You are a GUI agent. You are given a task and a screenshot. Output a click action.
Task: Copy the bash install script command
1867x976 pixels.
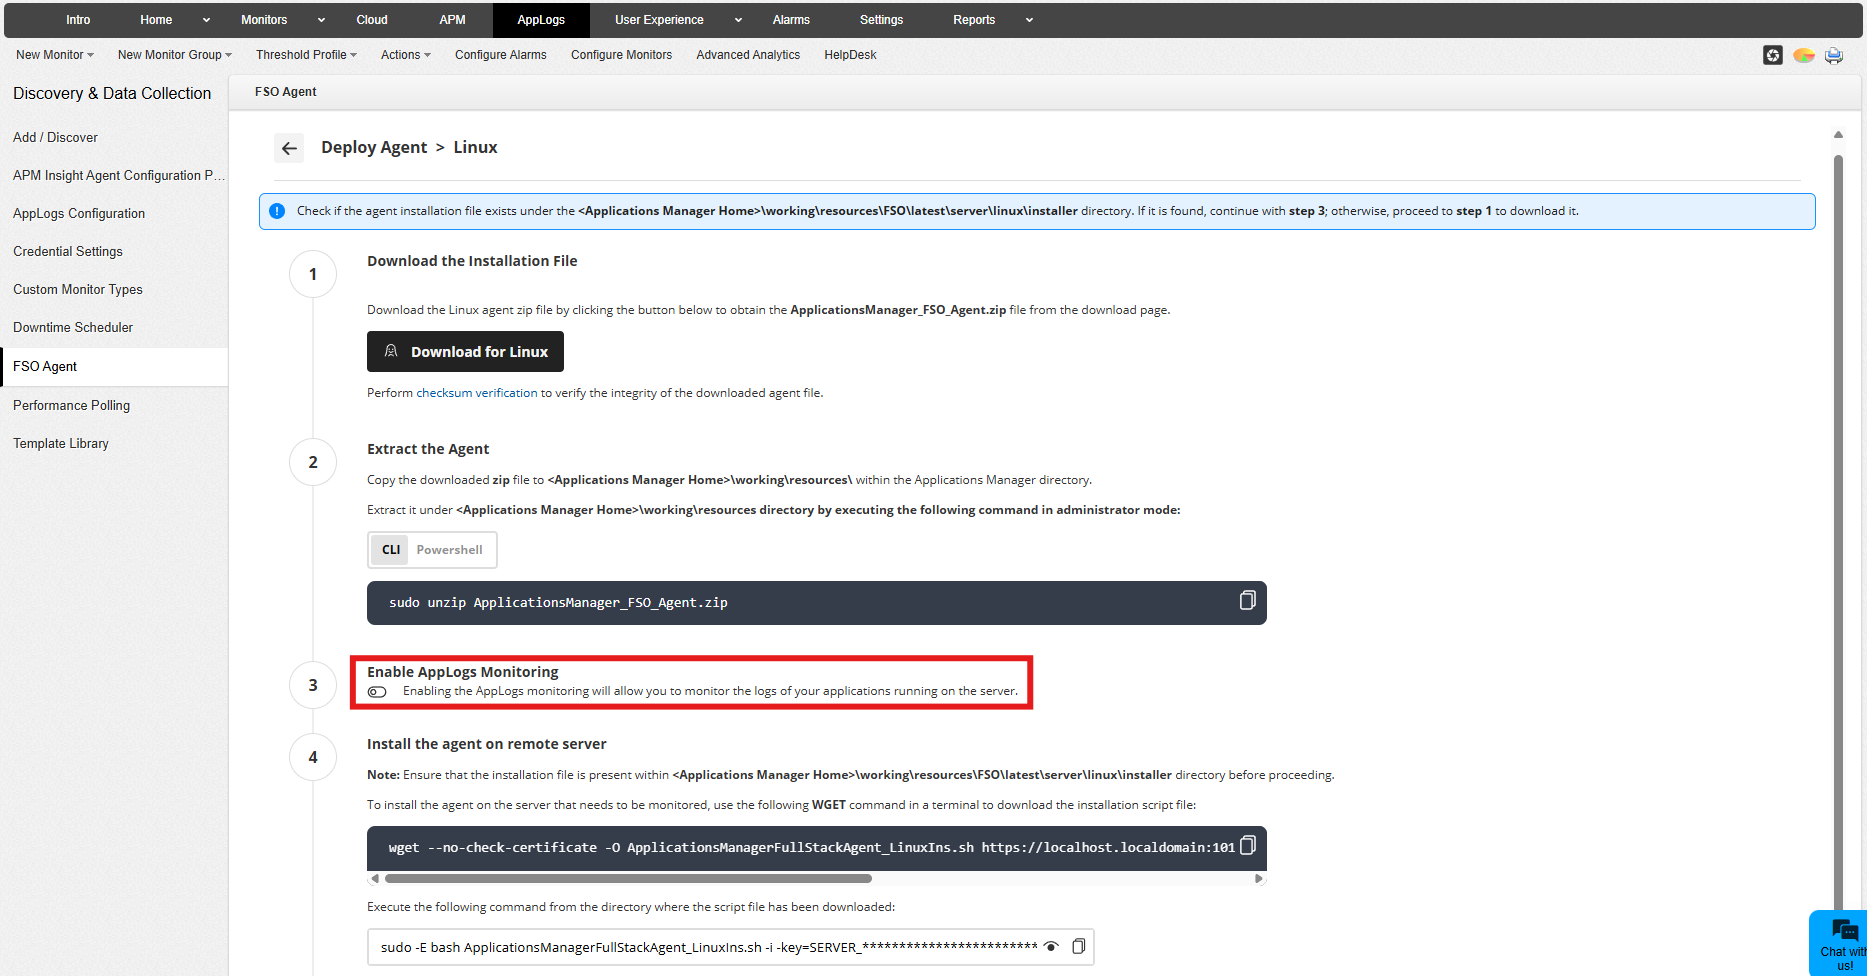point(1078,946)
